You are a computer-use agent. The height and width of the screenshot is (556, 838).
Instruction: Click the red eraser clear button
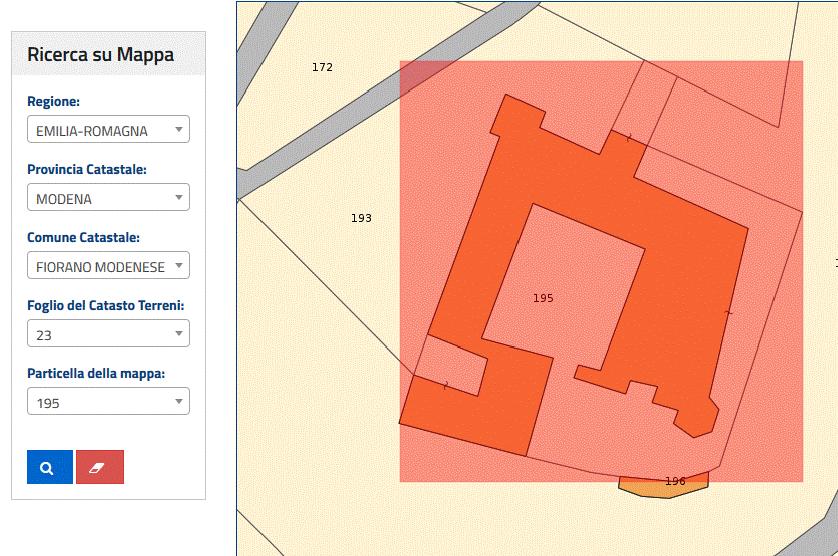tap(100, 467)
